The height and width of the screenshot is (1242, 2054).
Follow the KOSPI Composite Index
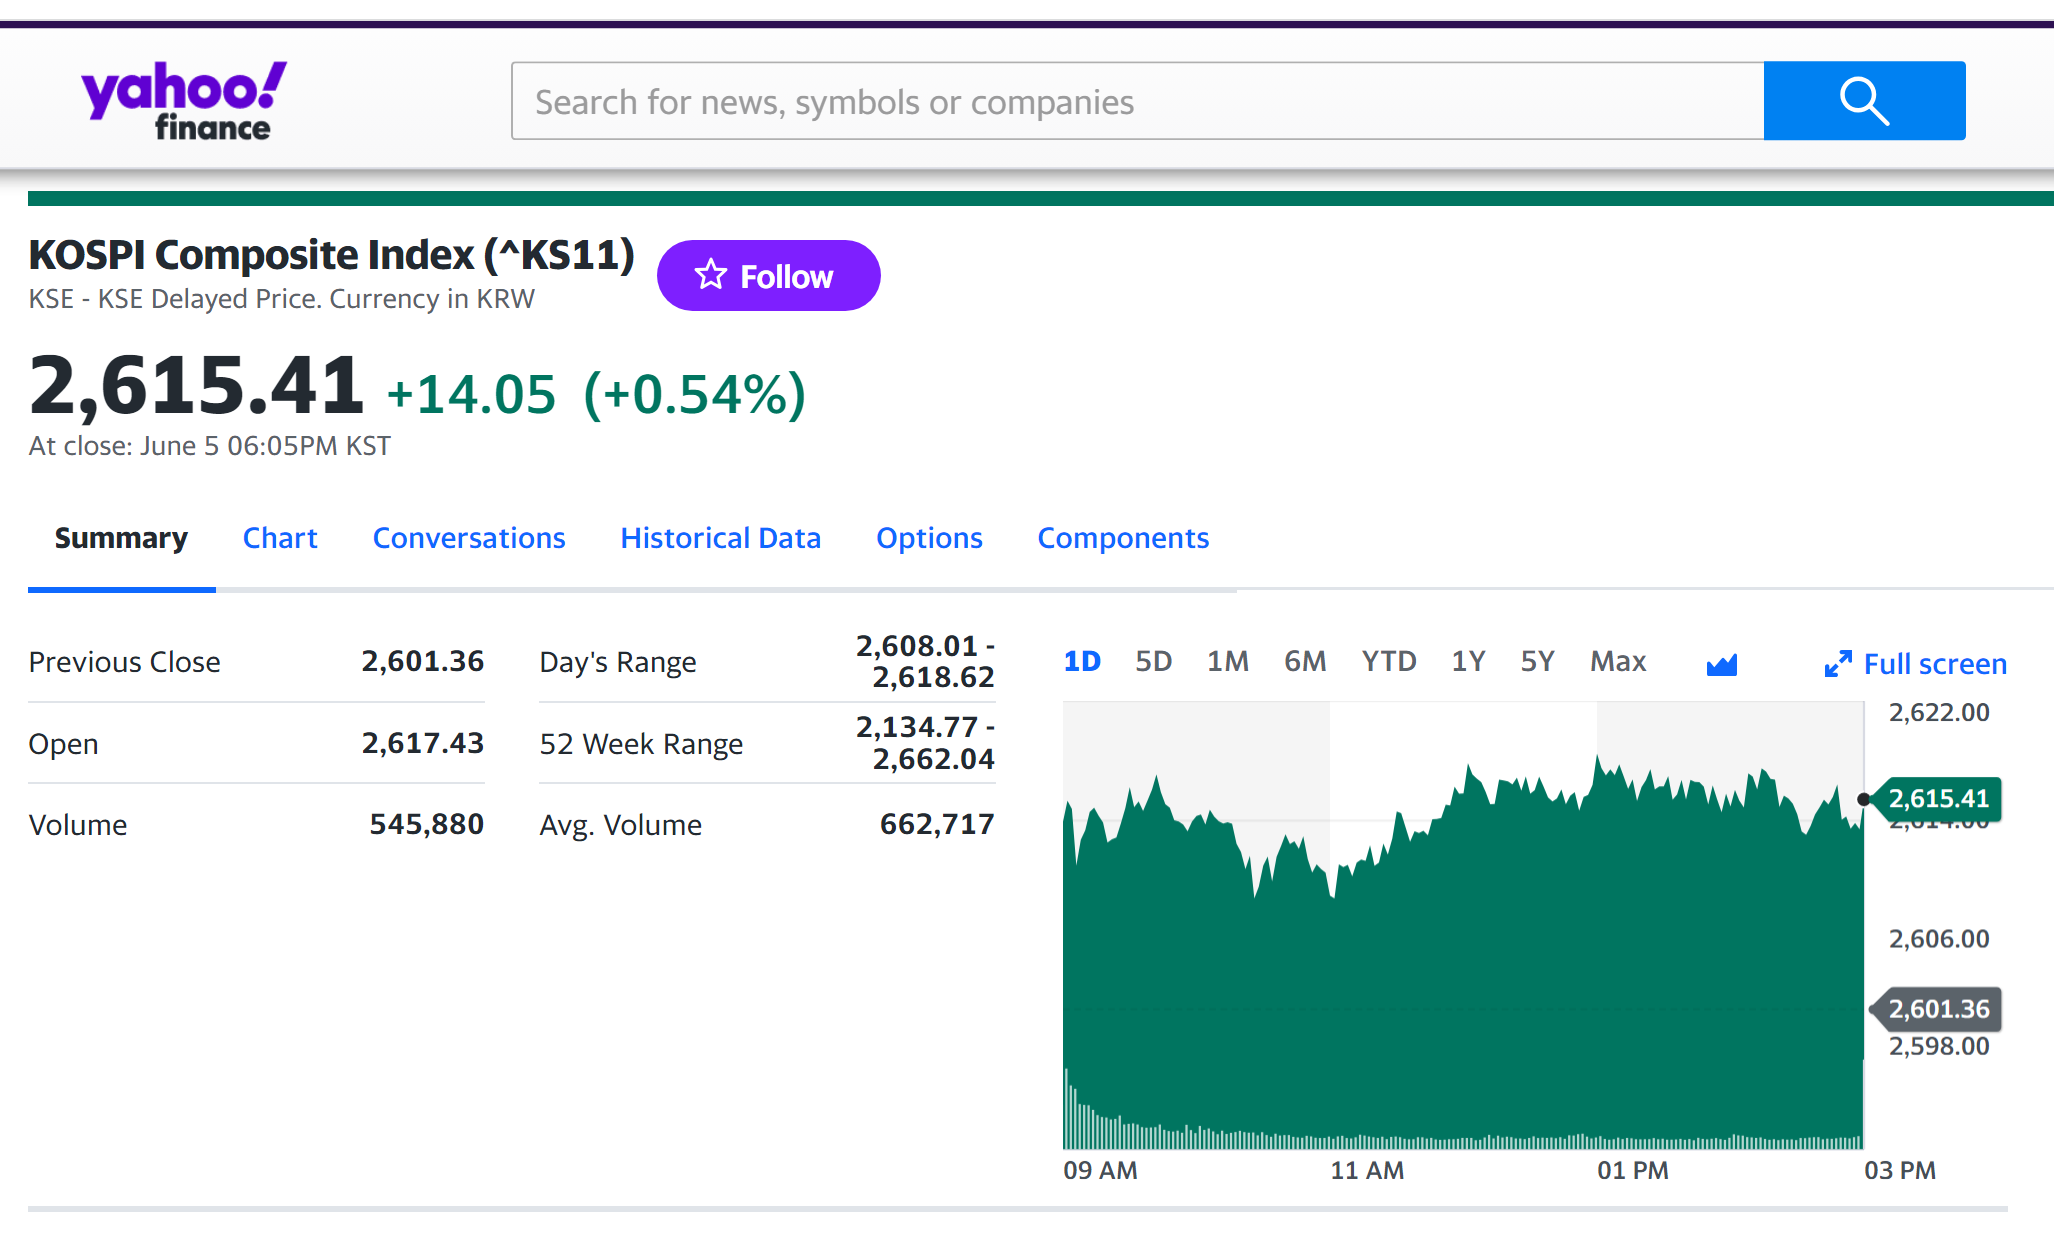point(768,275)
